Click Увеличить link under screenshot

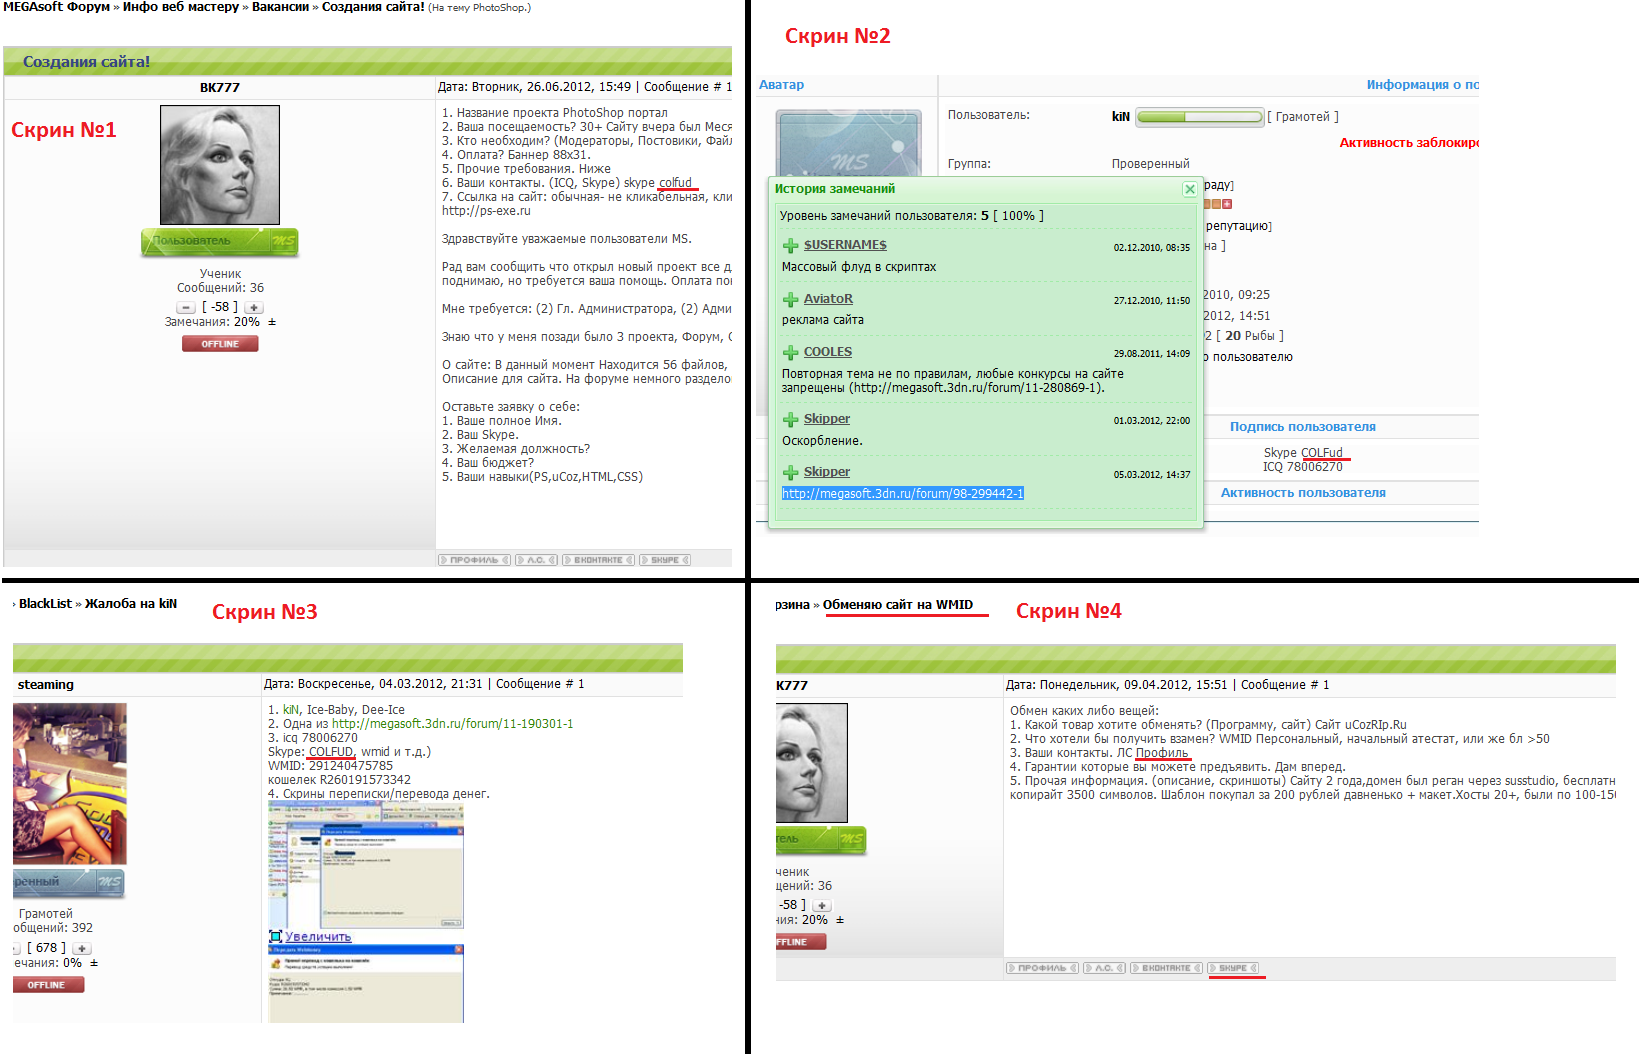[318, 937]
